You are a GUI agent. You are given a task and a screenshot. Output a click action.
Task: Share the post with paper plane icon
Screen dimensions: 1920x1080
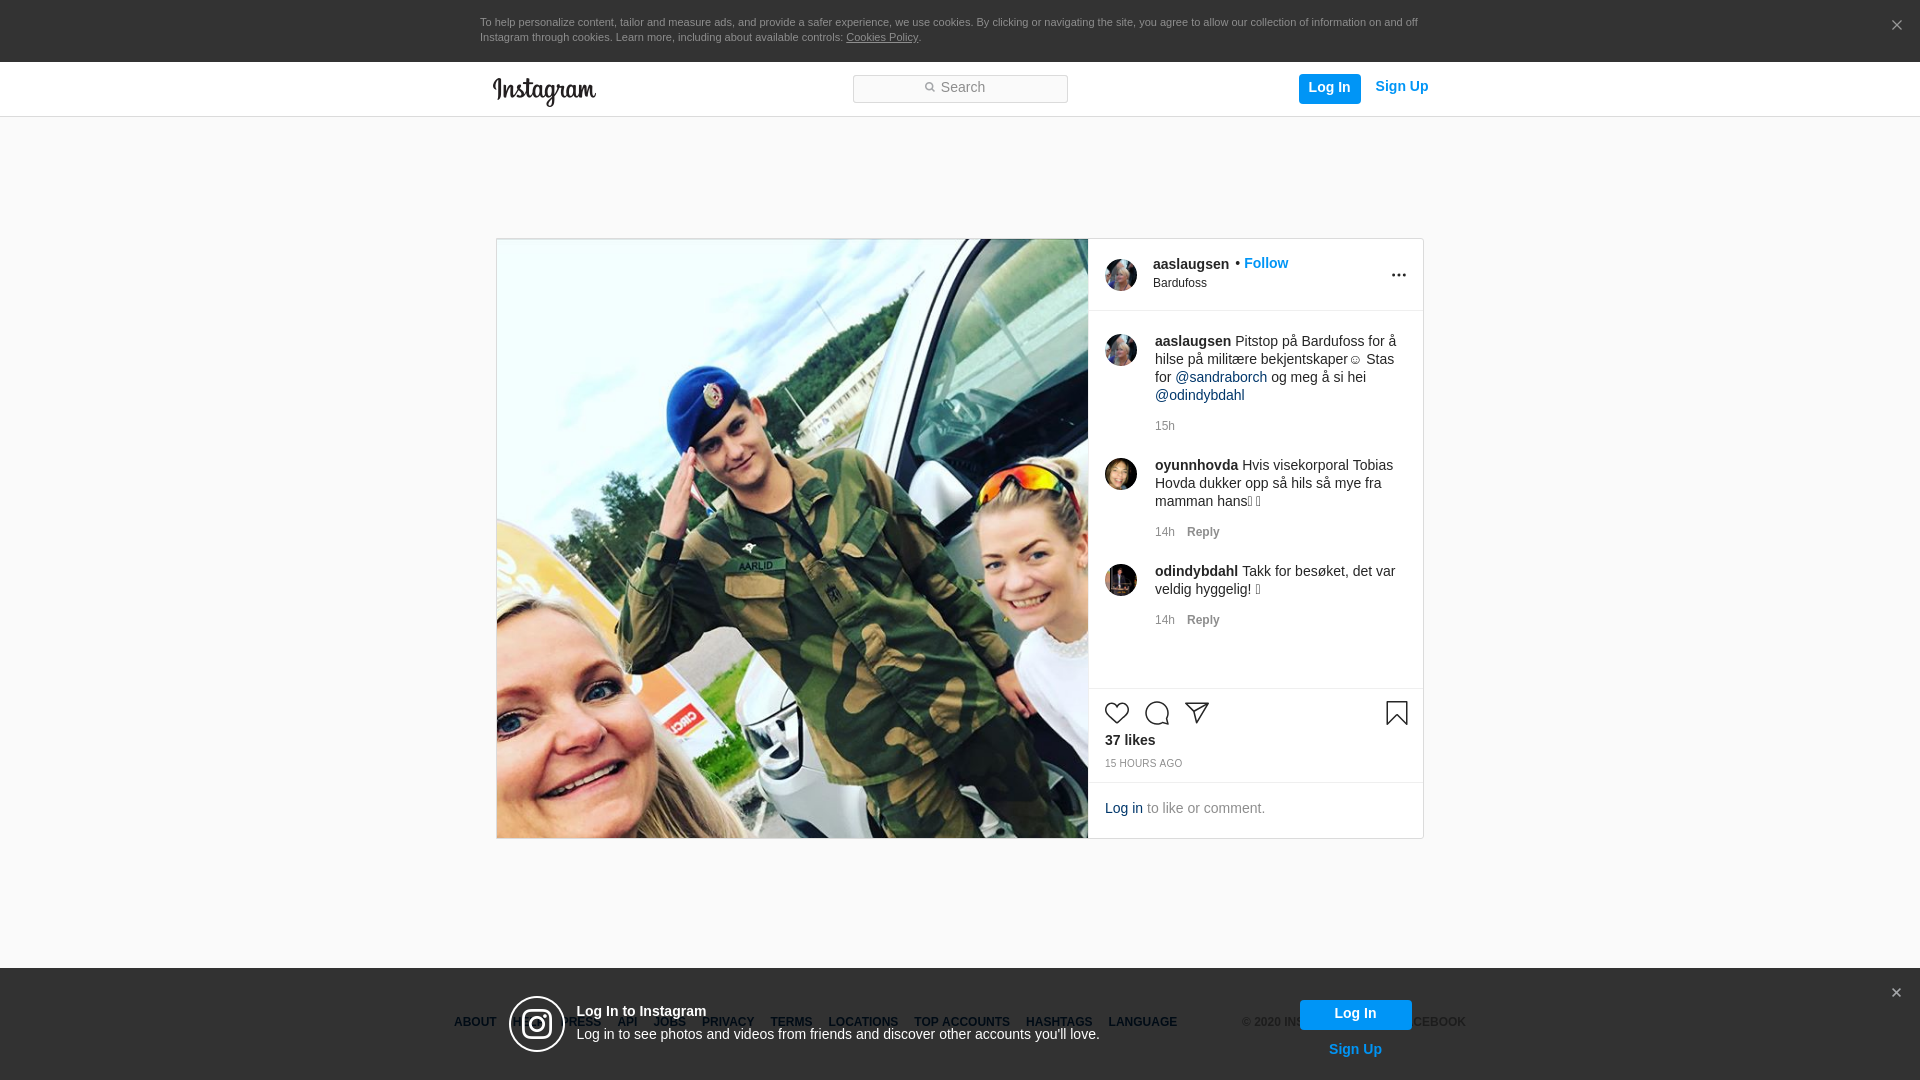(x=1197, y=713)
